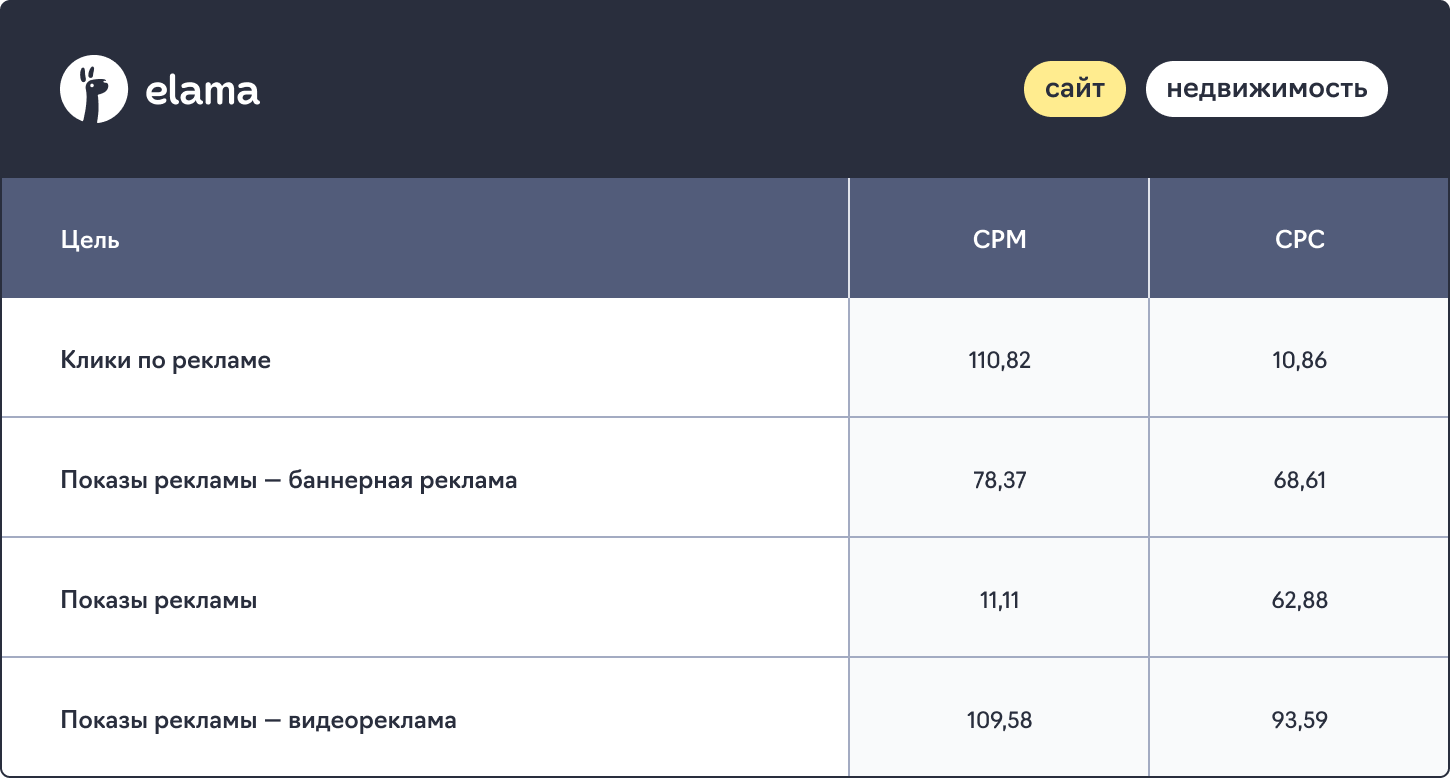Click CPC value 68,61
1450x778 pixels.
pyautogui.click(x=1300, y=480)
